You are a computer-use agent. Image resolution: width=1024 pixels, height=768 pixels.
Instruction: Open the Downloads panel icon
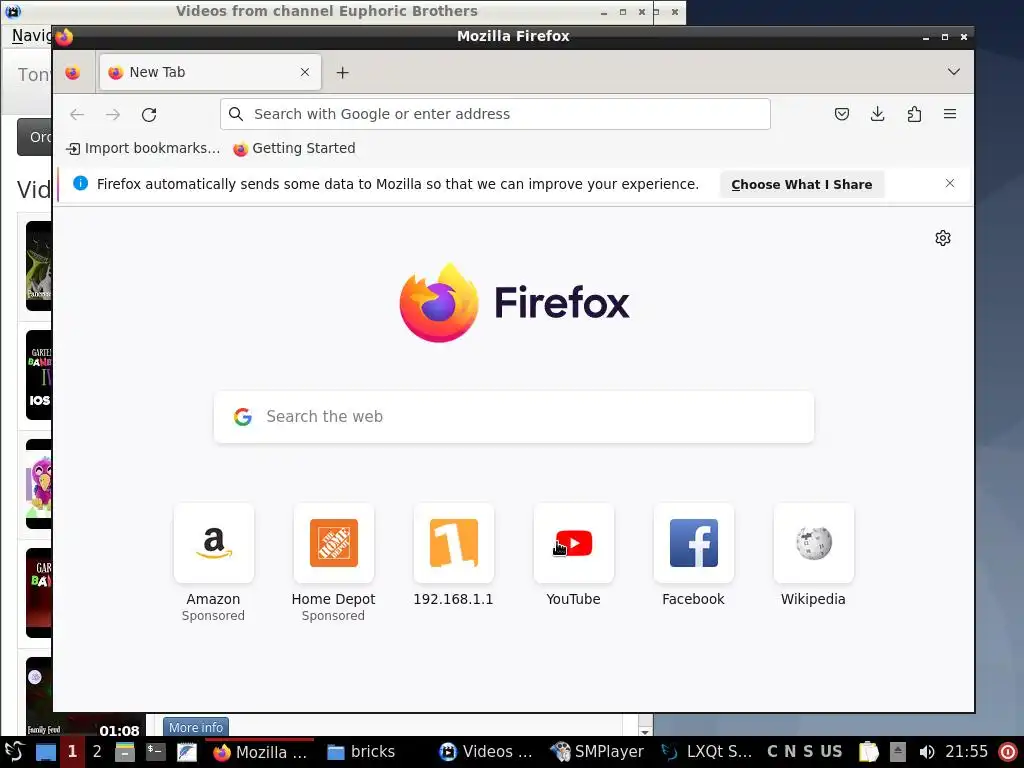coord(878,114)
